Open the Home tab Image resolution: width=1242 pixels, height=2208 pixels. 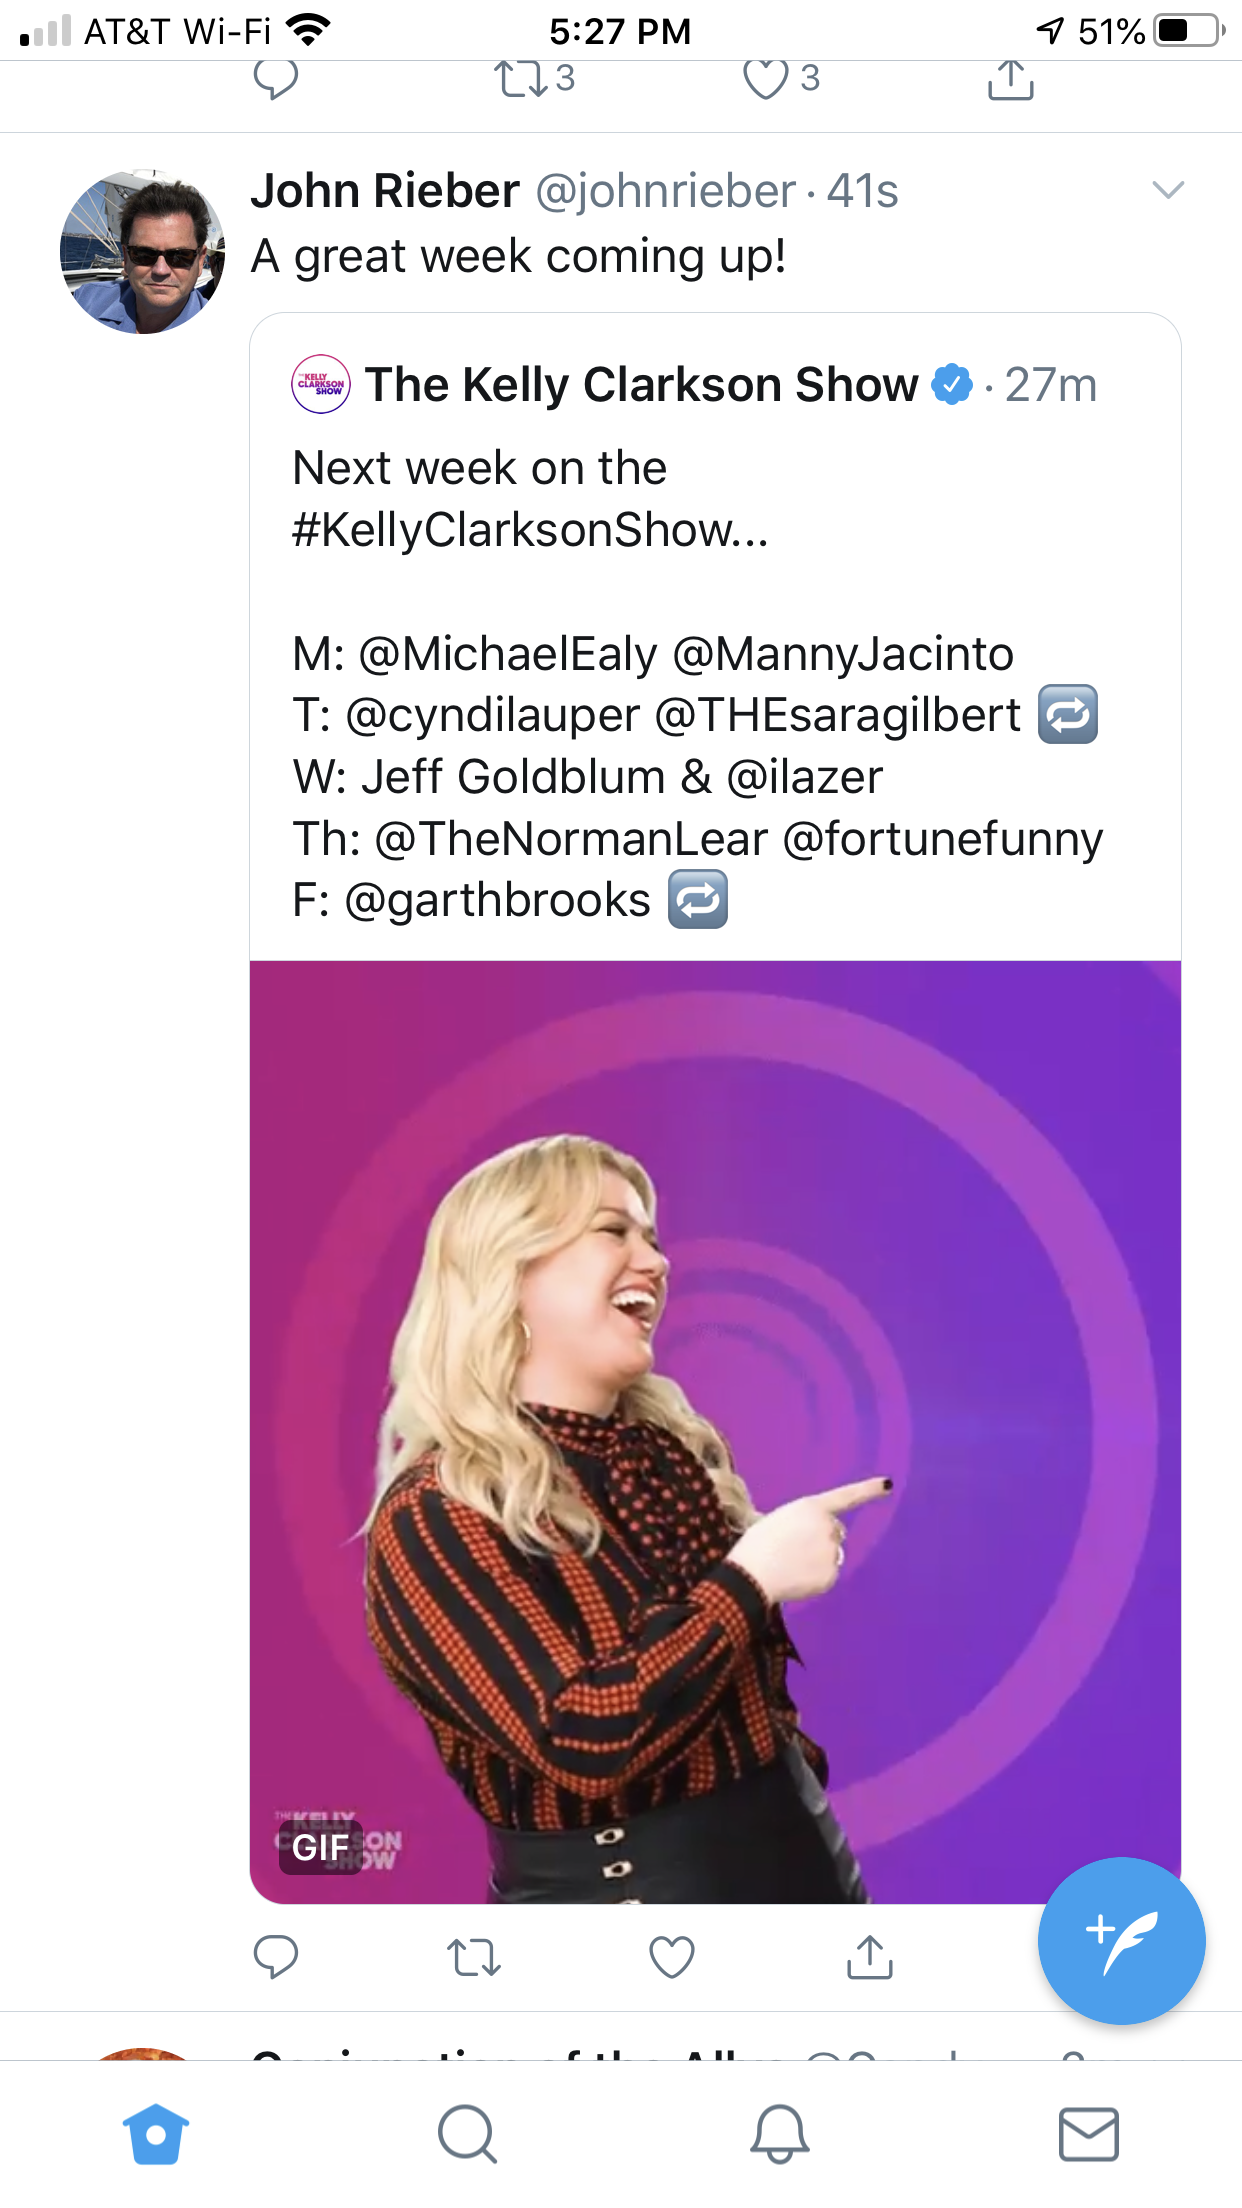156,2134
